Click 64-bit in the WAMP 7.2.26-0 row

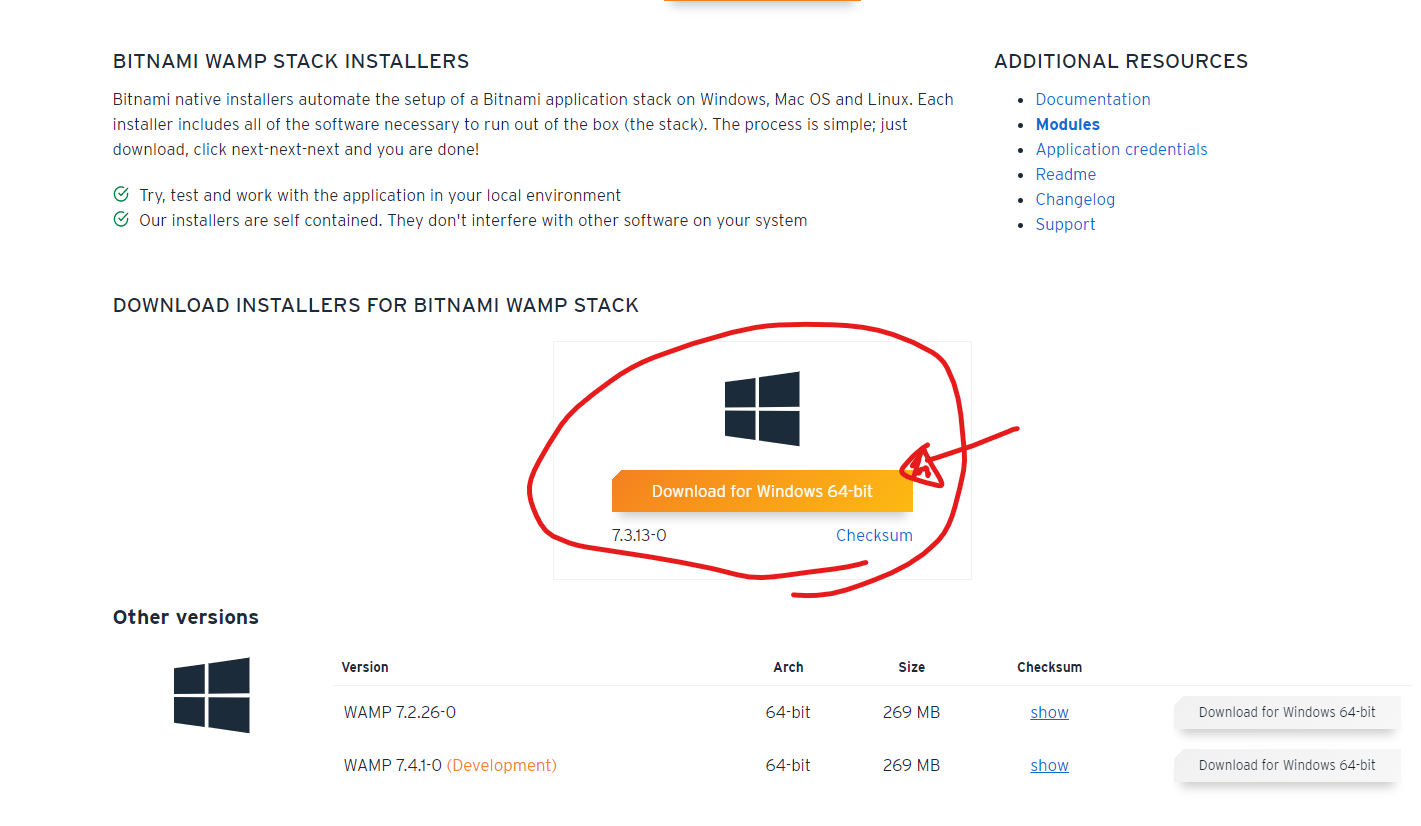(788, 712)
